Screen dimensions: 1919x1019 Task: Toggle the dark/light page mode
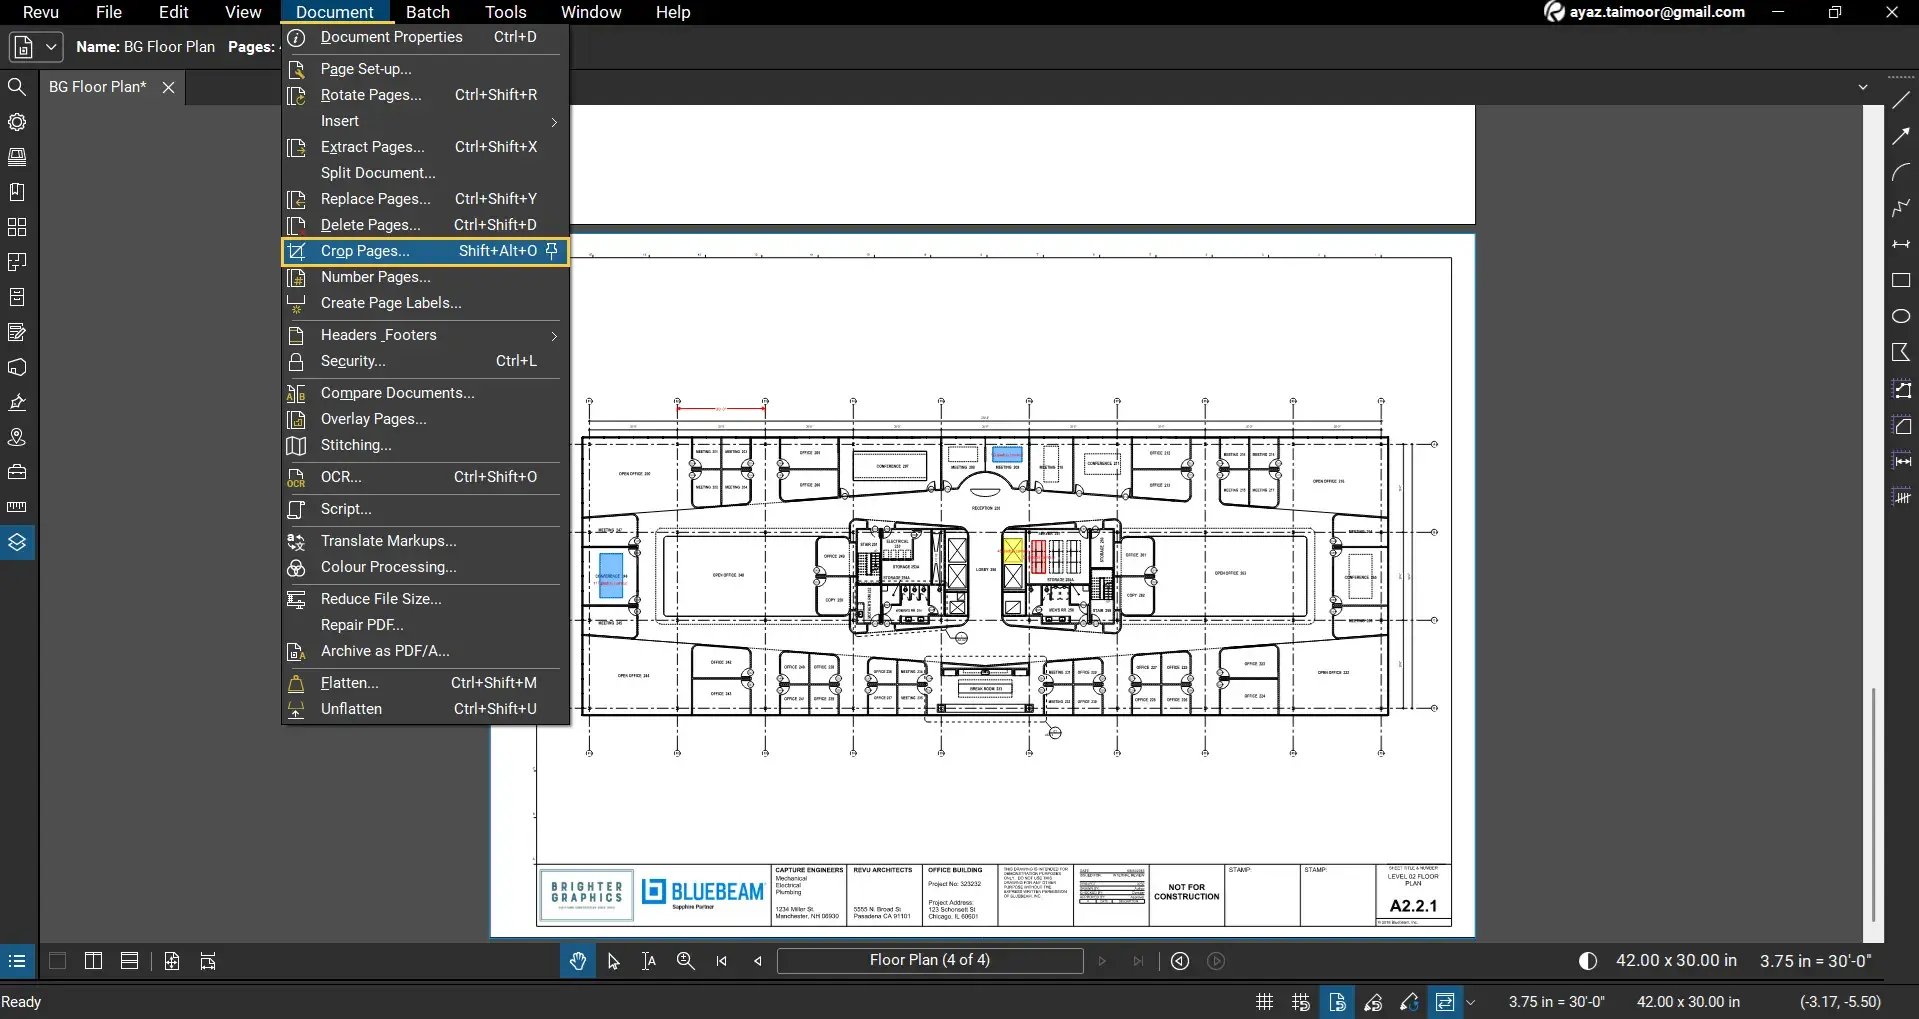coord(1588,960)
